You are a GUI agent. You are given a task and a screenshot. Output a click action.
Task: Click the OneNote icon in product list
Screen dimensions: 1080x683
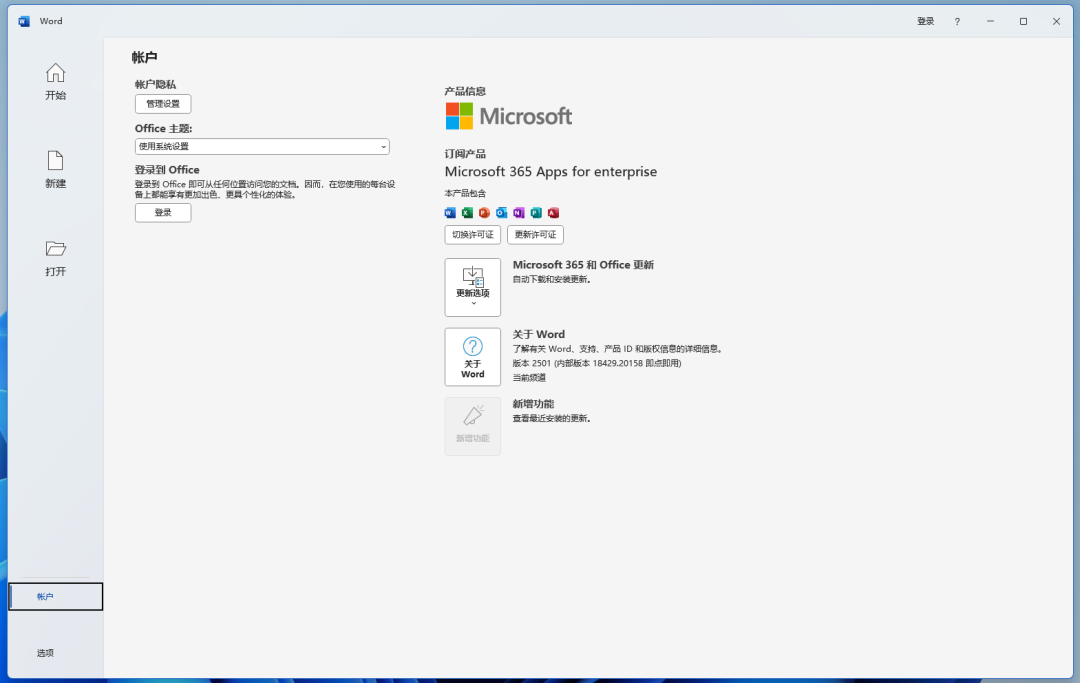coord(519,213)
